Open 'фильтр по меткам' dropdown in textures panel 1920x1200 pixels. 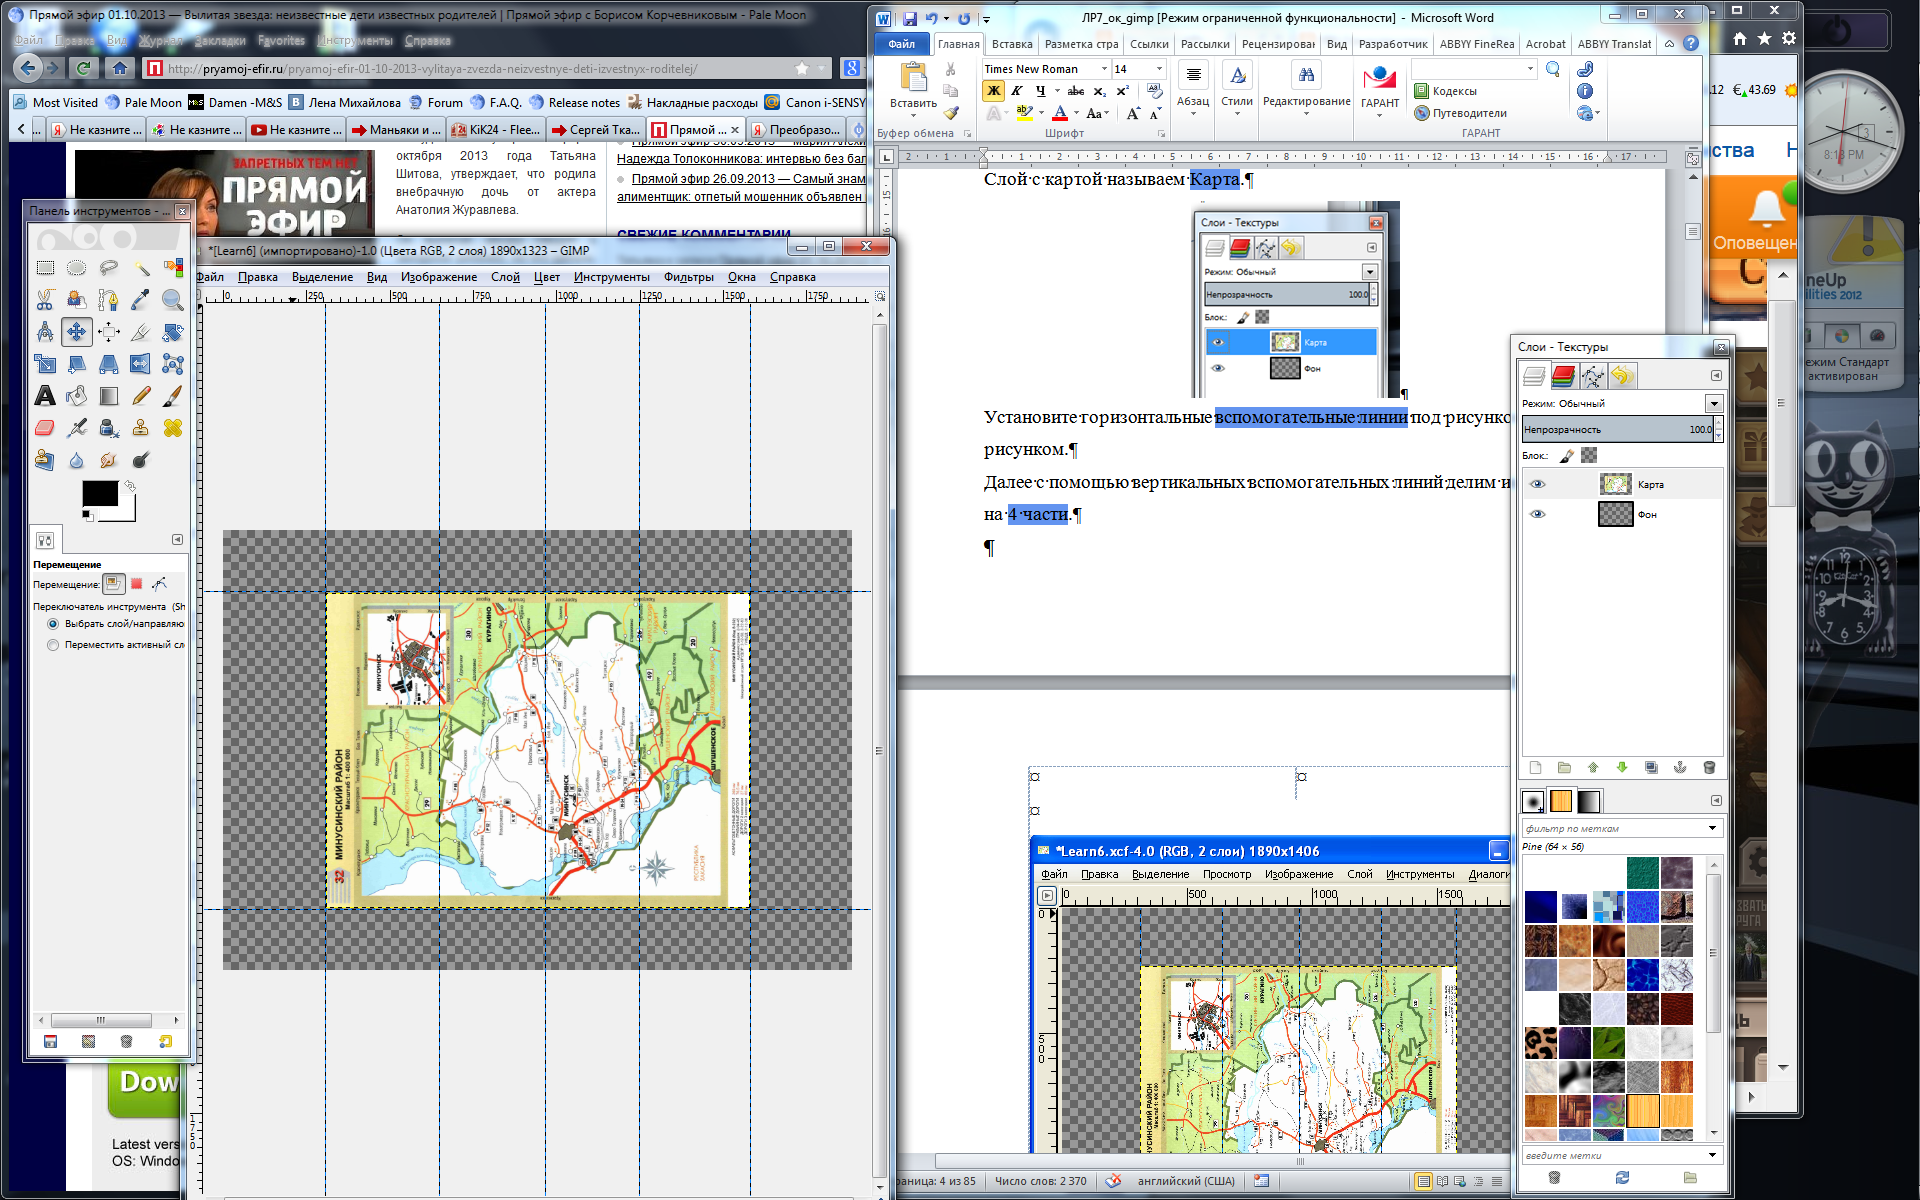tap(1712, 828)
